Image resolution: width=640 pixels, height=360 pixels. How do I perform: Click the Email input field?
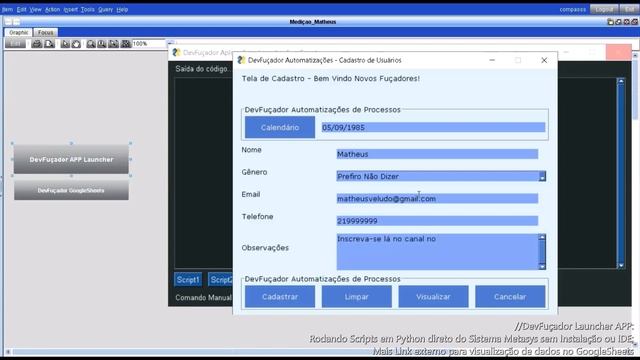click(437, 198)
